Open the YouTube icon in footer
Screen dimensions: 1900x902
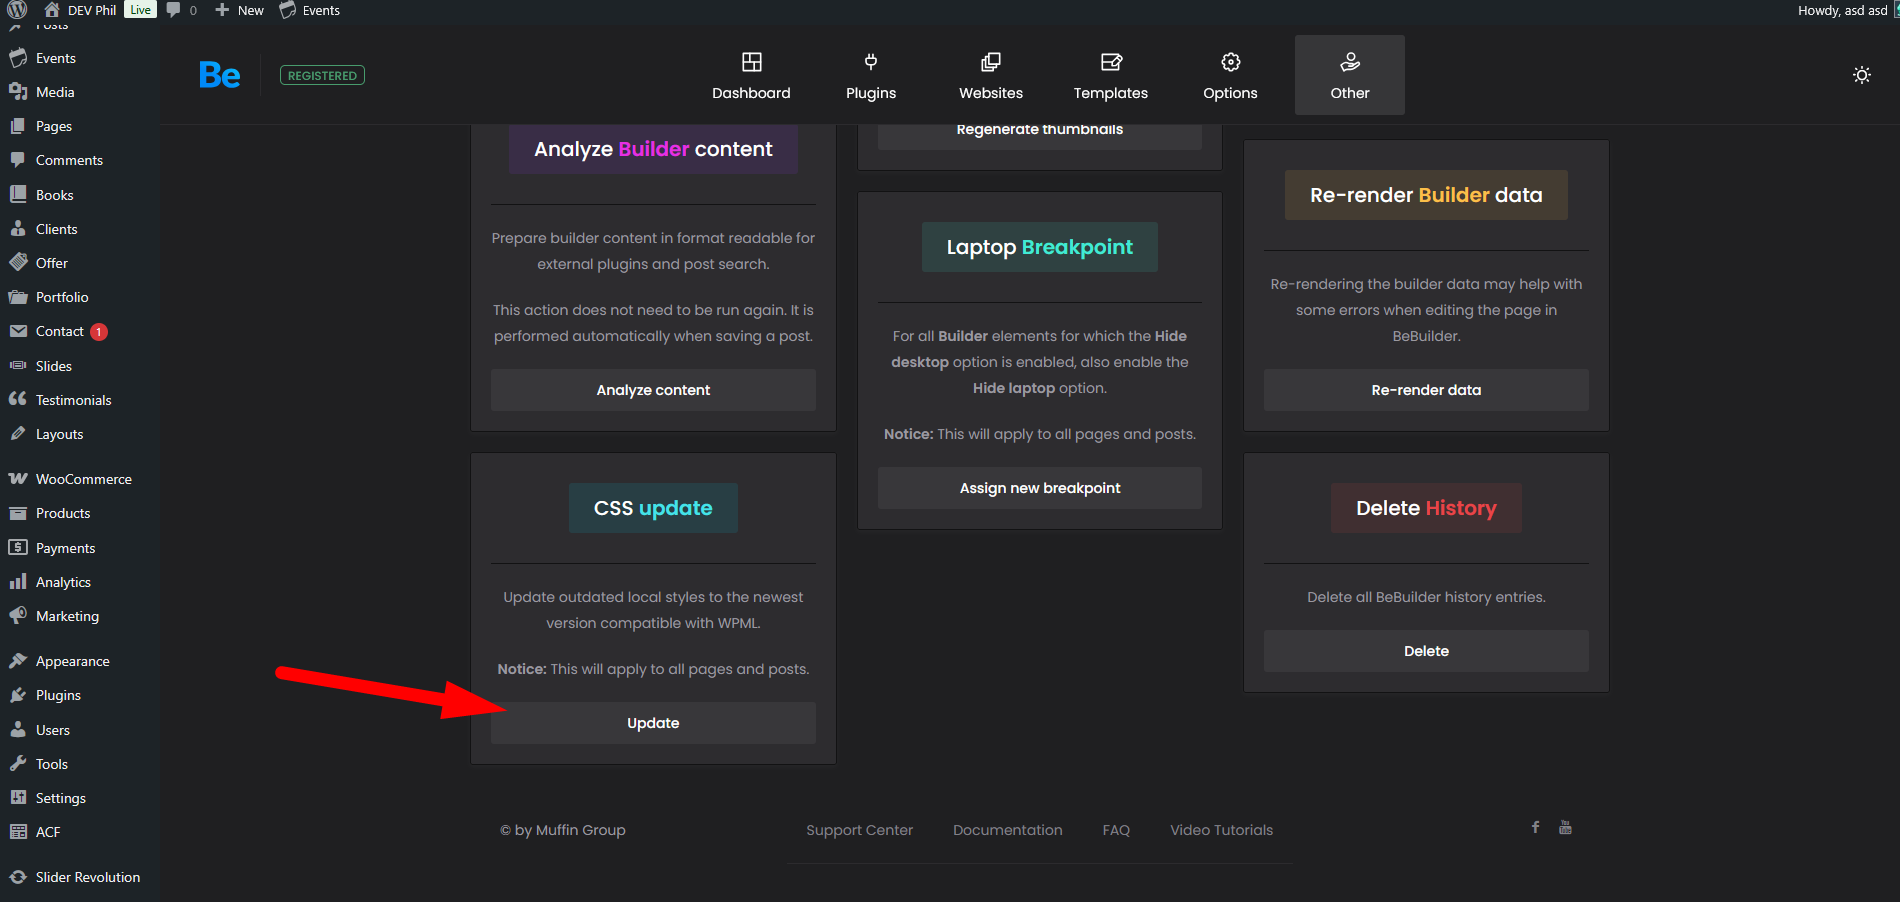pos(1565,827)
